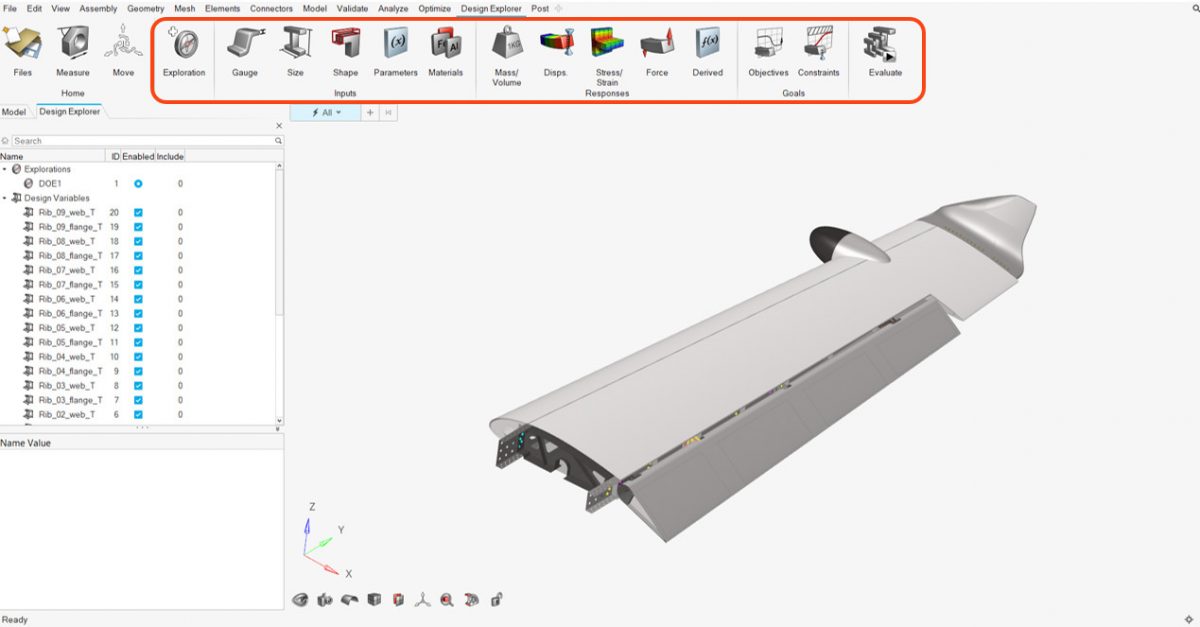This screenshot has width=1200, height=627.
Task: Click the Measure tool icon
Action: (x=72, y=45)
